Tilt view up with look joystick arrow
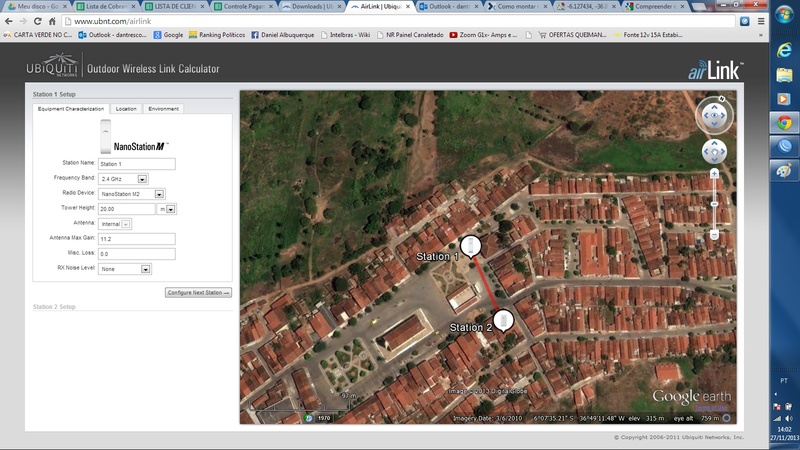The height and width of the screenshot is (450, 800). 714,107
